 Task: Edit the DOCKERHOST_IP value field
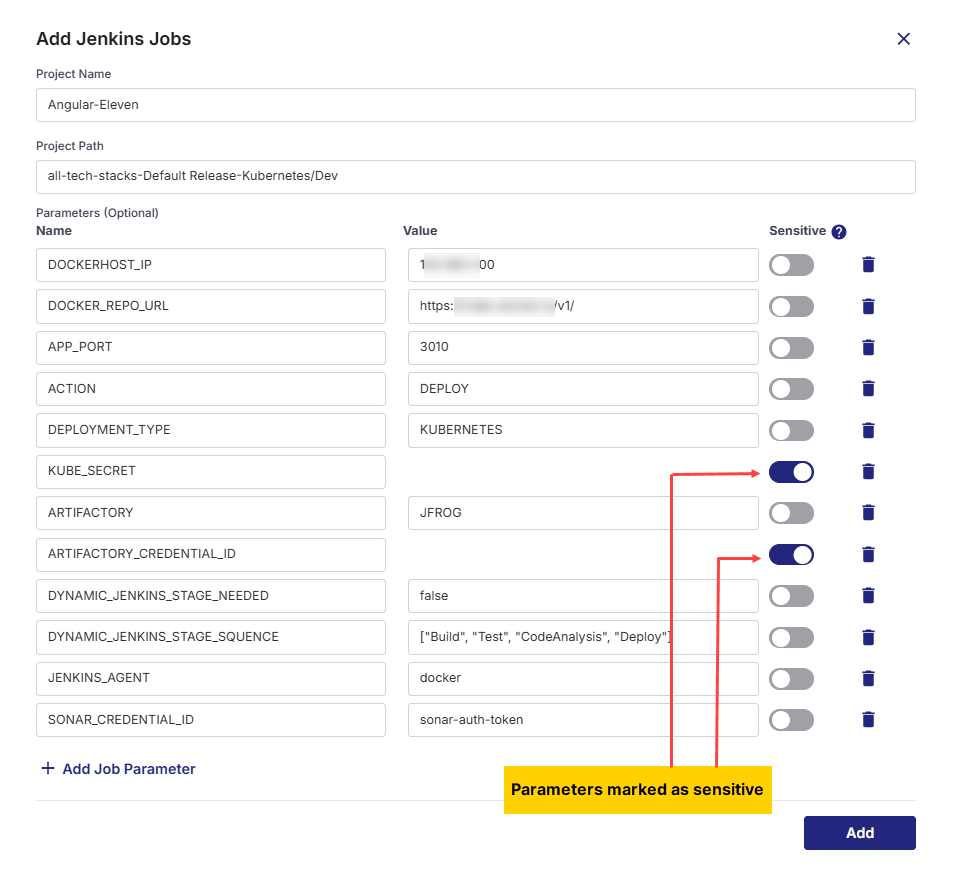583,265
